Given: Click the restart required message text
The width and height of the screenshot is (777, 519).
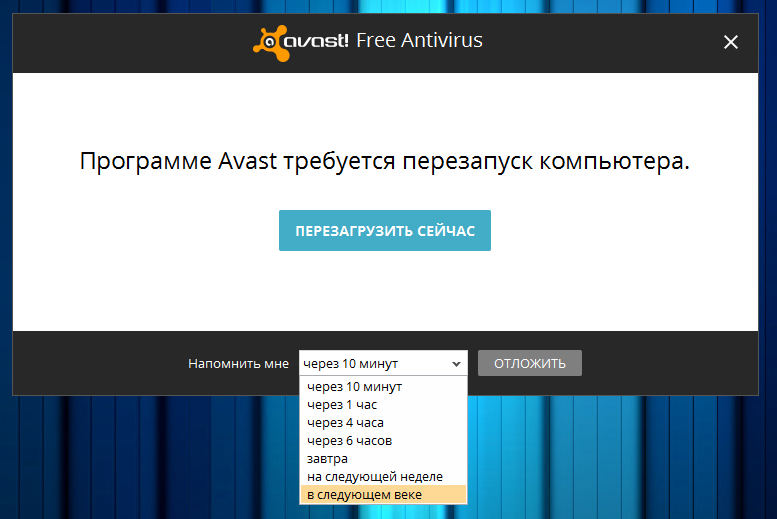Looking at the screenshot, I should [x=385, y=162].
